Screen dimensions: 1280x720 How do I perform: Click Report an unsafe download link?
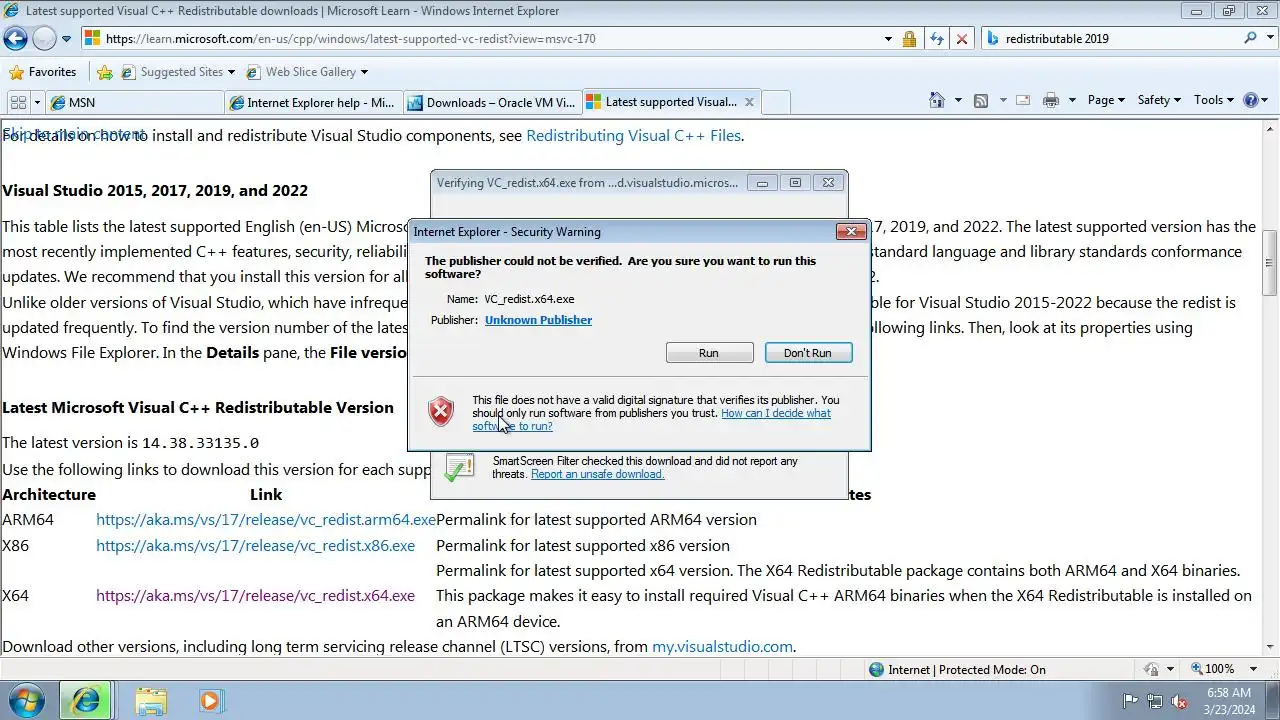(597, 474)
